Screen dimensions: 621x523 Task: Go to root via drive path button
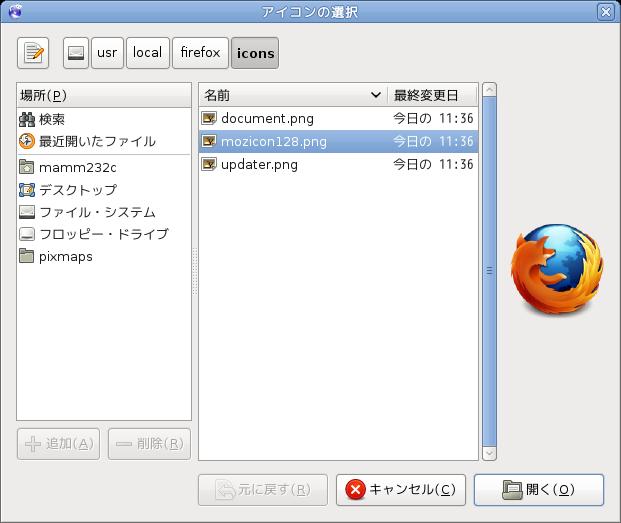(76, 53)
